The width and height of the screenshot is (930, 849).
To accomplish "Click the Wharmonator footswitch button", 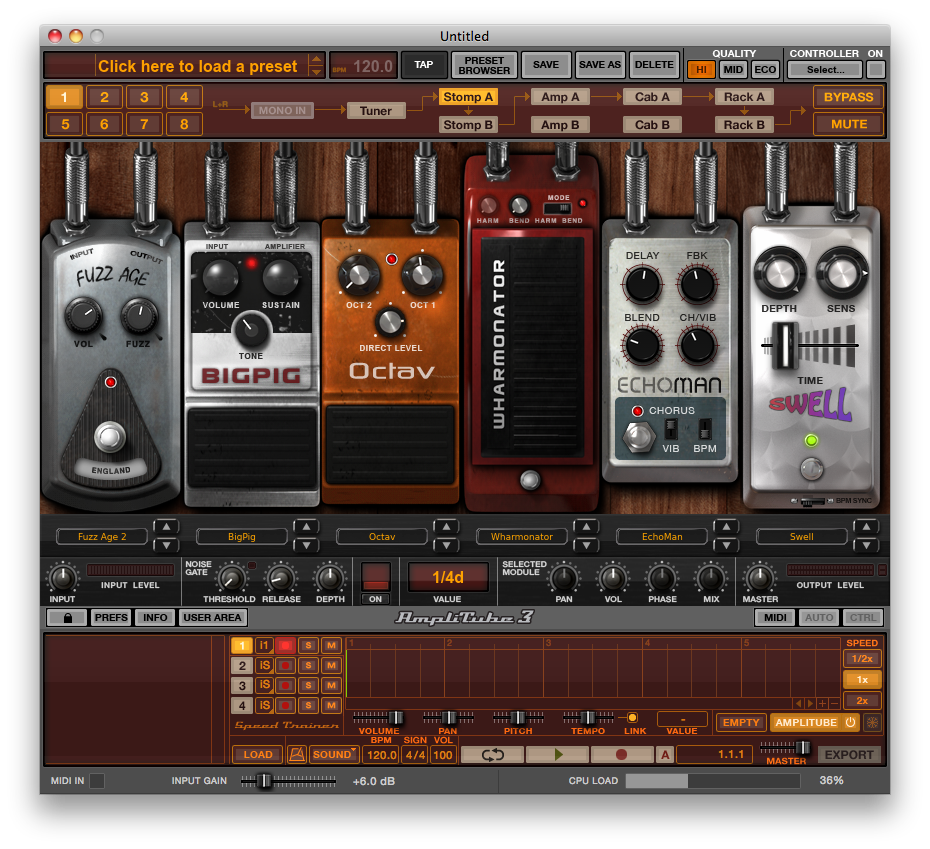I will coord(530,479).
